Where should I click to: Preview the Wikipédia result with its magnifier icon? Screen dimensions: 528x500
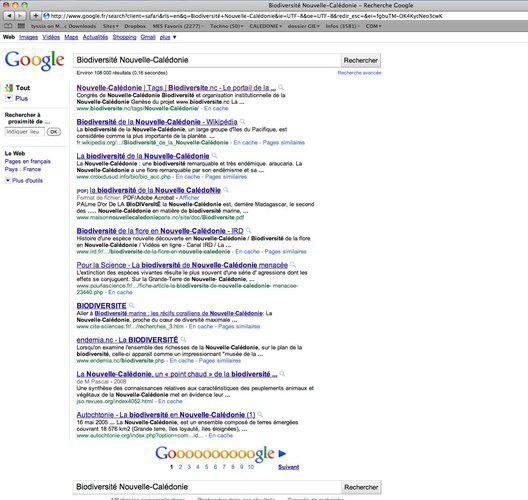[242, 122]
